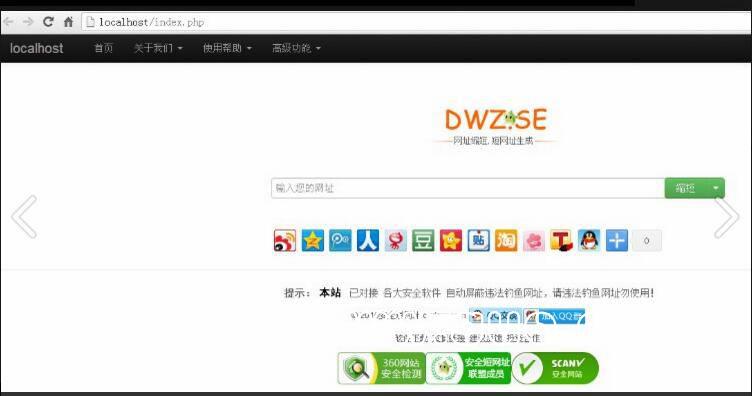Image resolution: width=752 pixels, height=396 pixels.
Task: Click the green 缩短 button
Action: pyautogui.click(x=685, y=188)
